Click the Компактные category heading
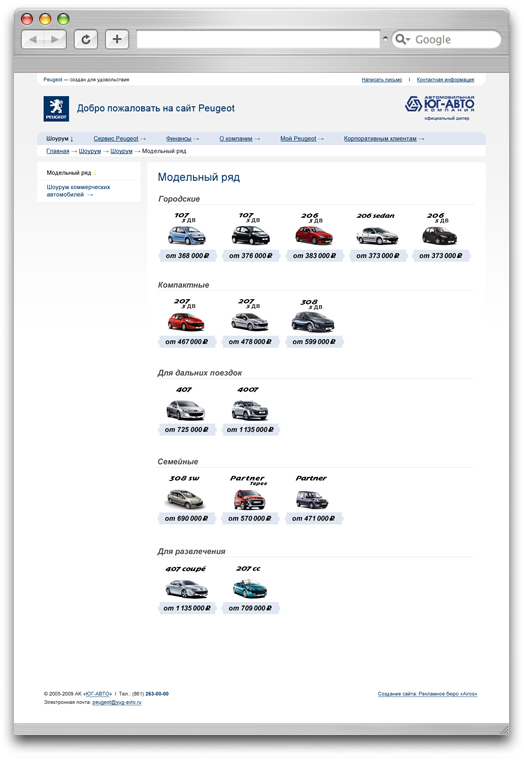Image resolution: width=524 pixels, height=761 pixels. [x=183, y=285]
